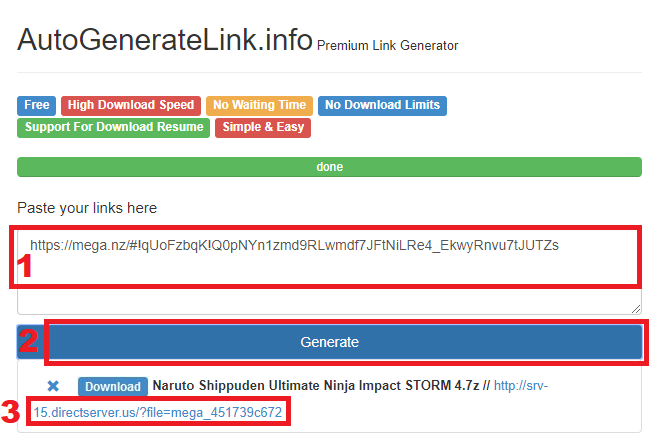Click the blue Download badge

point(112,386)
